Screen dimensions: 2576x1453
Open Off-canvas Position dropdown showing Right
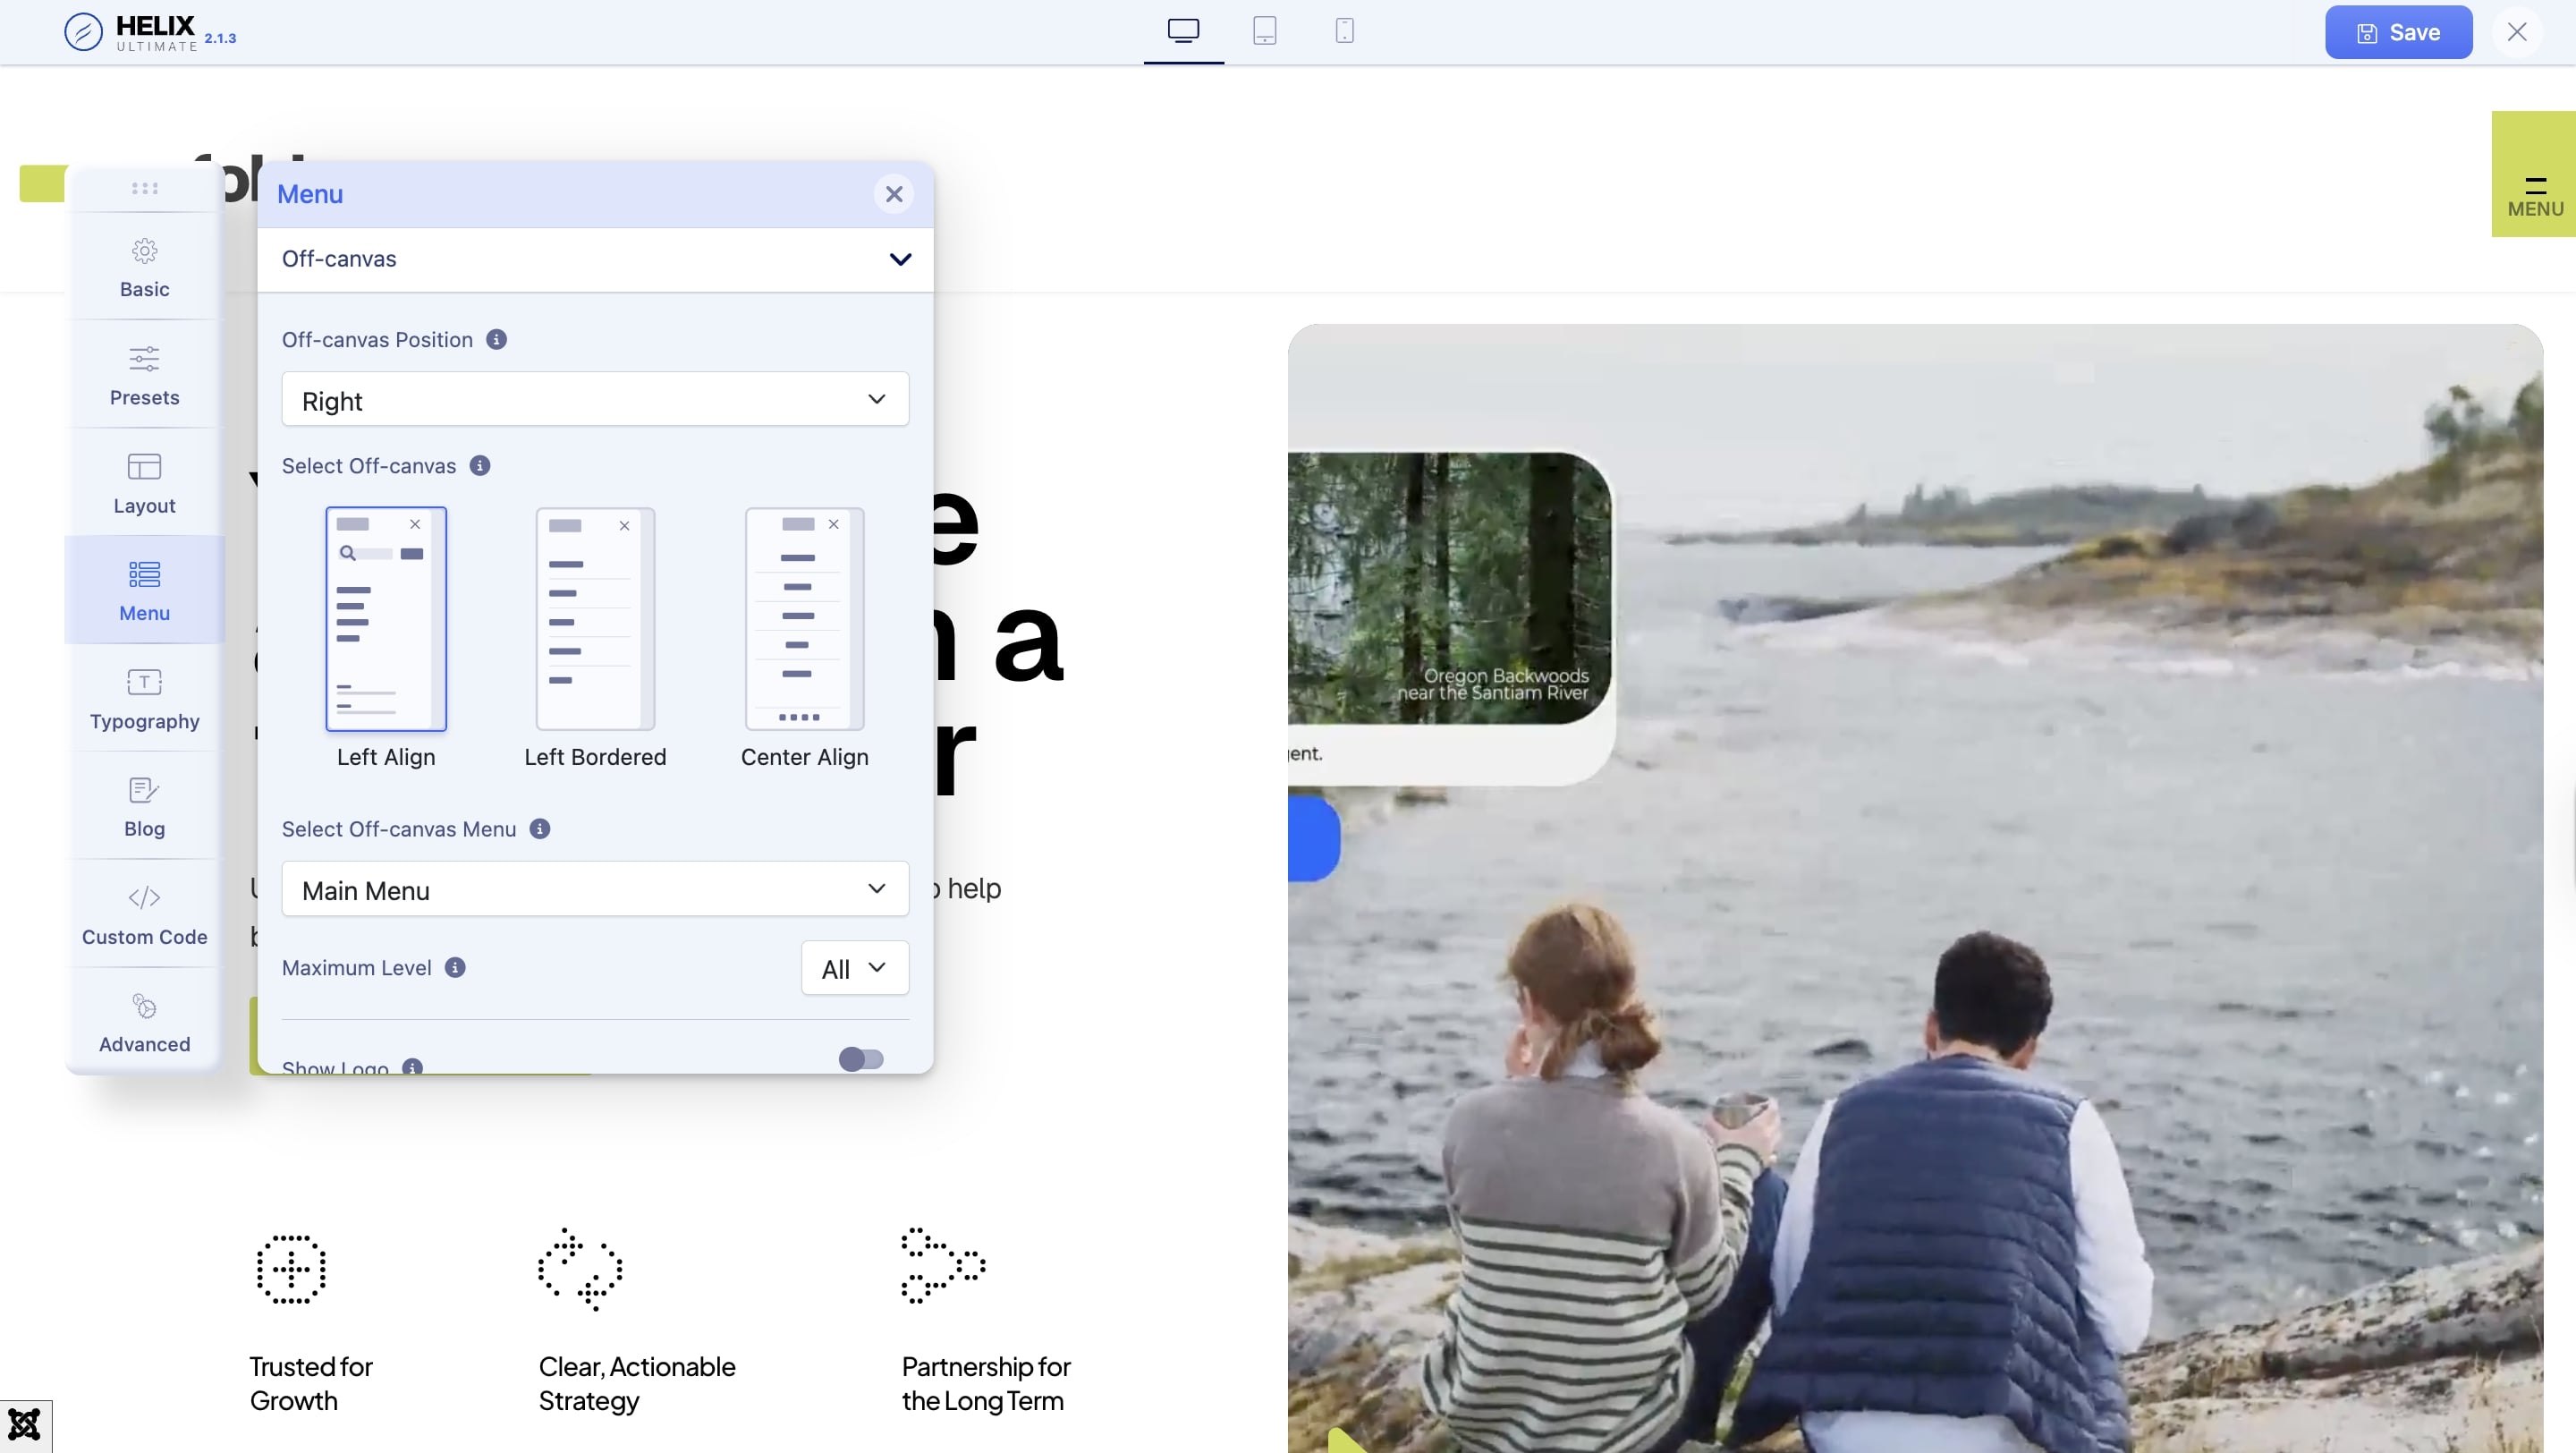595,400
